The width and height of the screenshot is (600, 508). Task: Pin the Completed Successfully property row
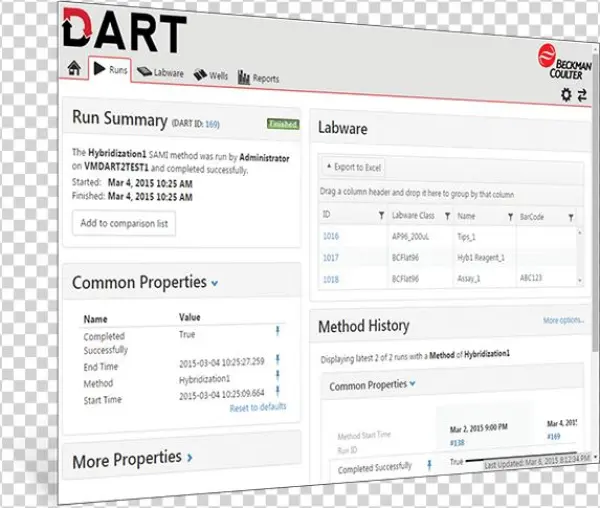point(278,331)
